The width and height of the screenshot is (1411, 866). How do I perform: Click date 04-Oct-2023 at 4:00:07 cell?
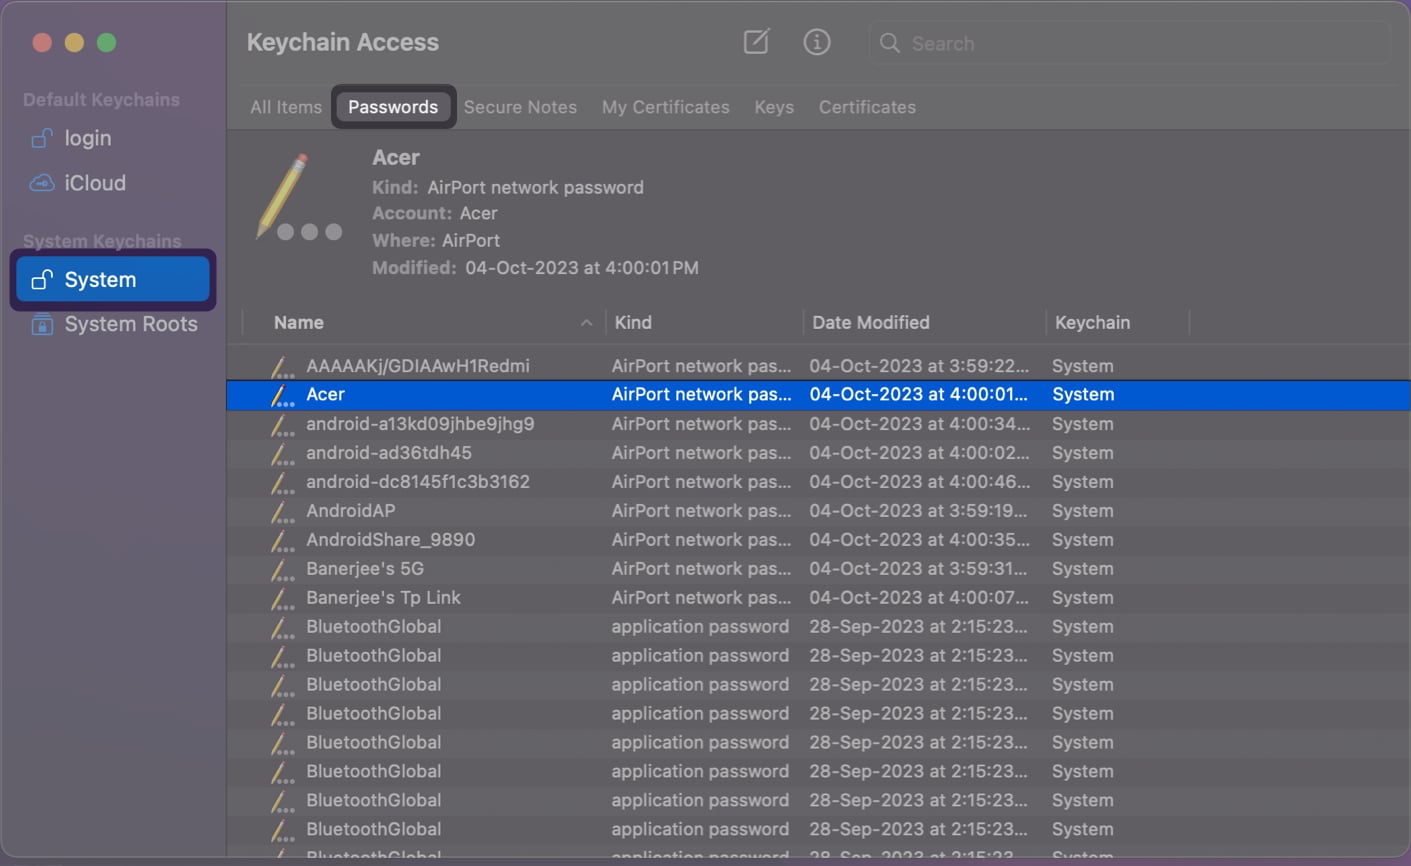tap(919, 598)
